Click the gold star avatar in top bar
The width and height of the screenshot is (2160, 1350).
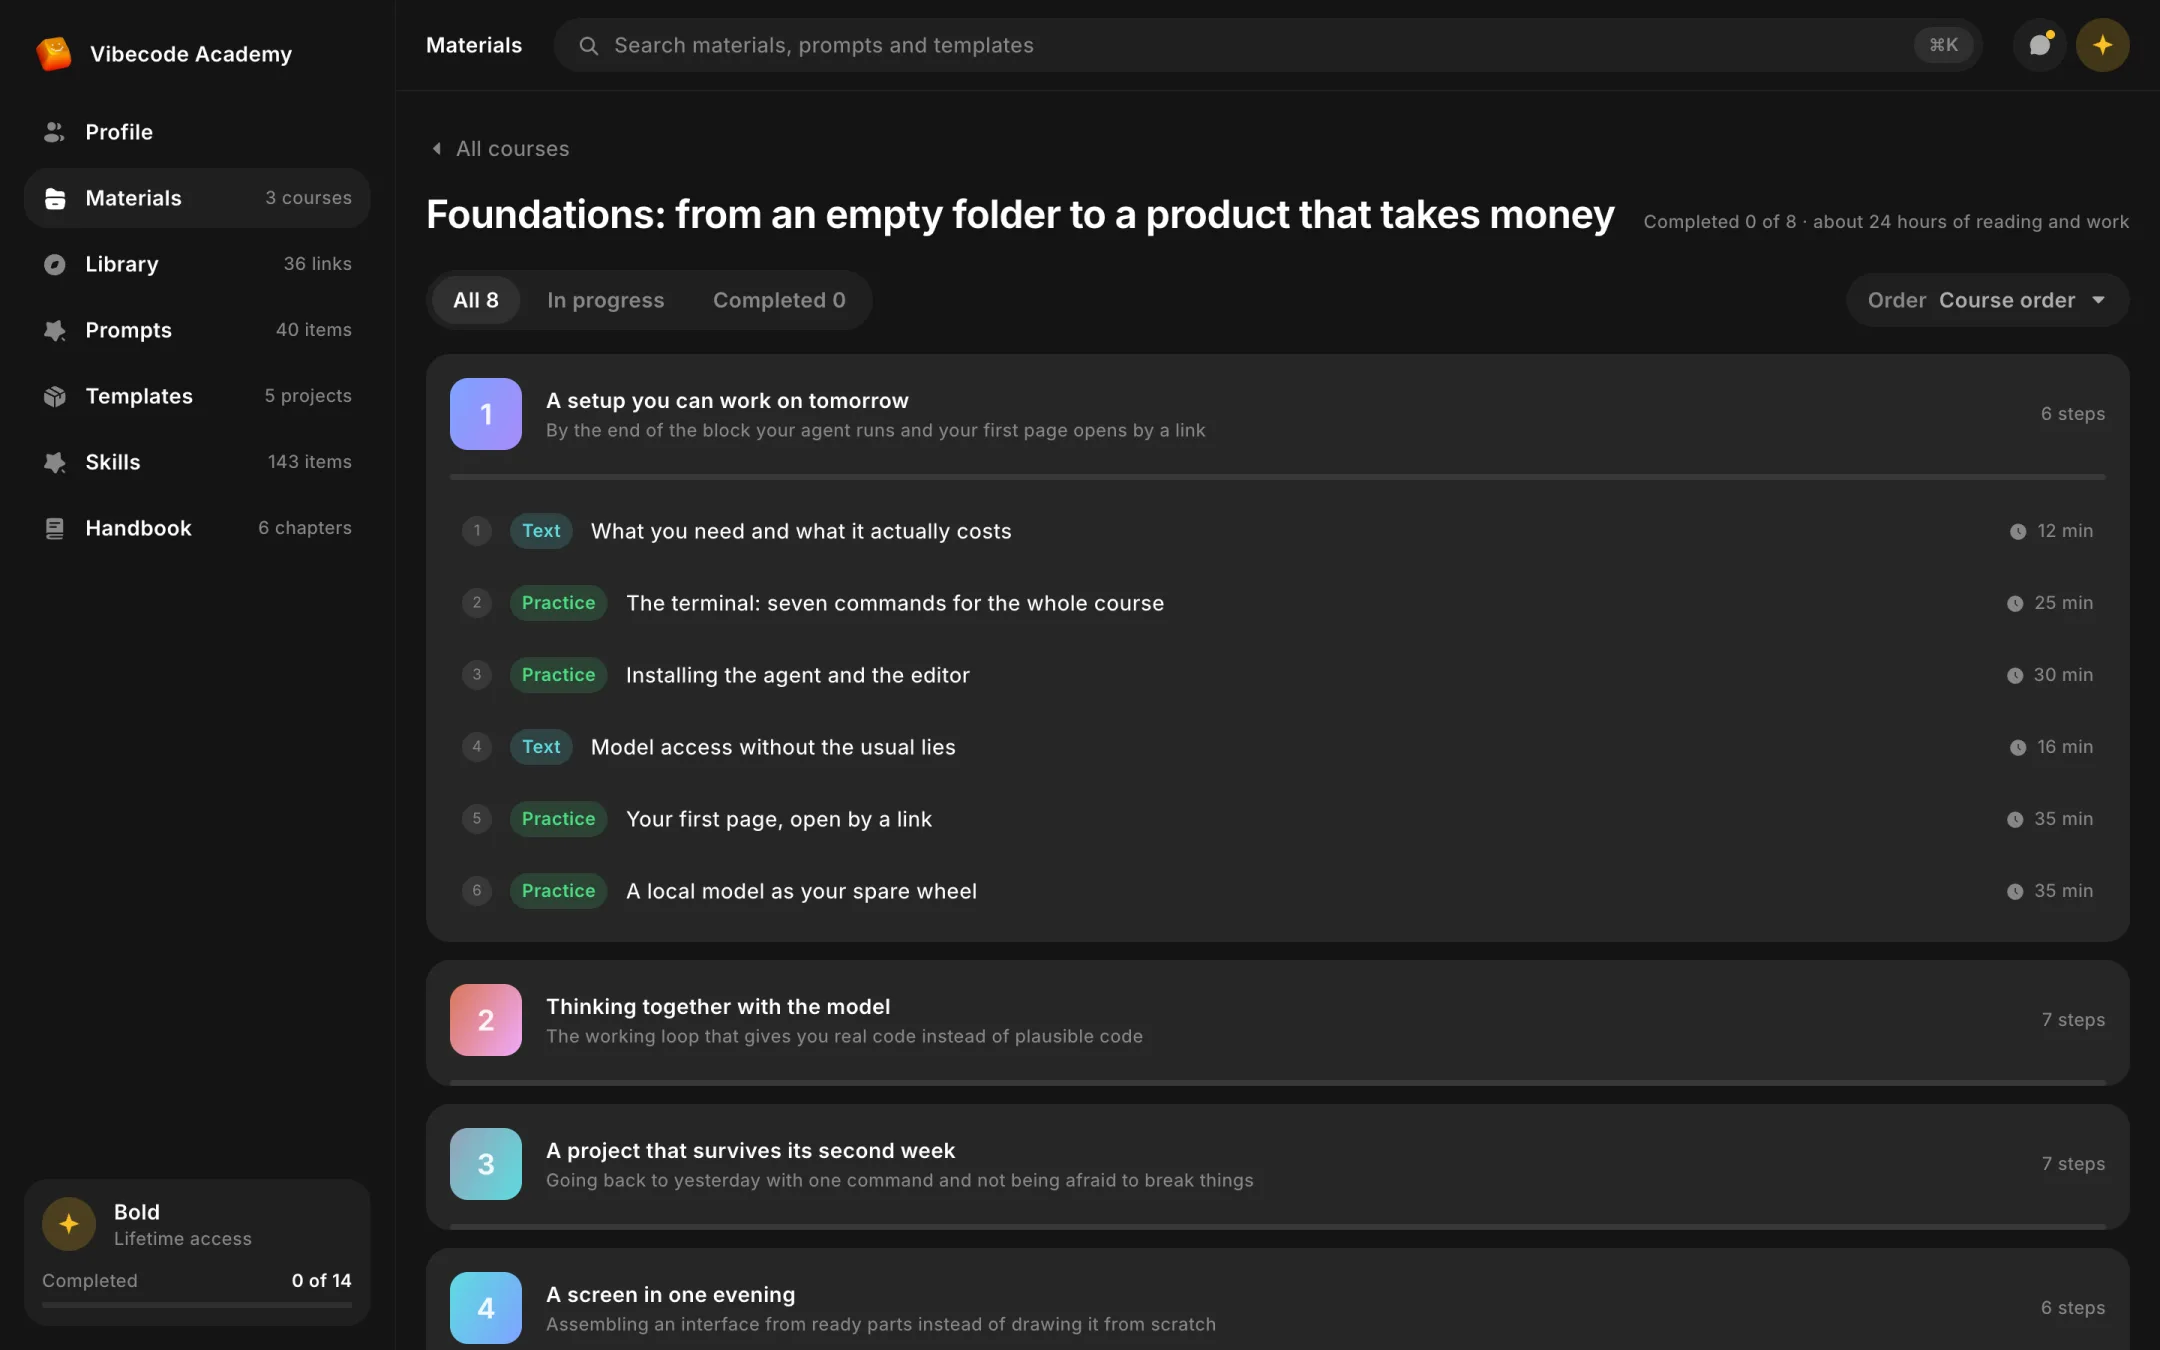coord(2103,45)
